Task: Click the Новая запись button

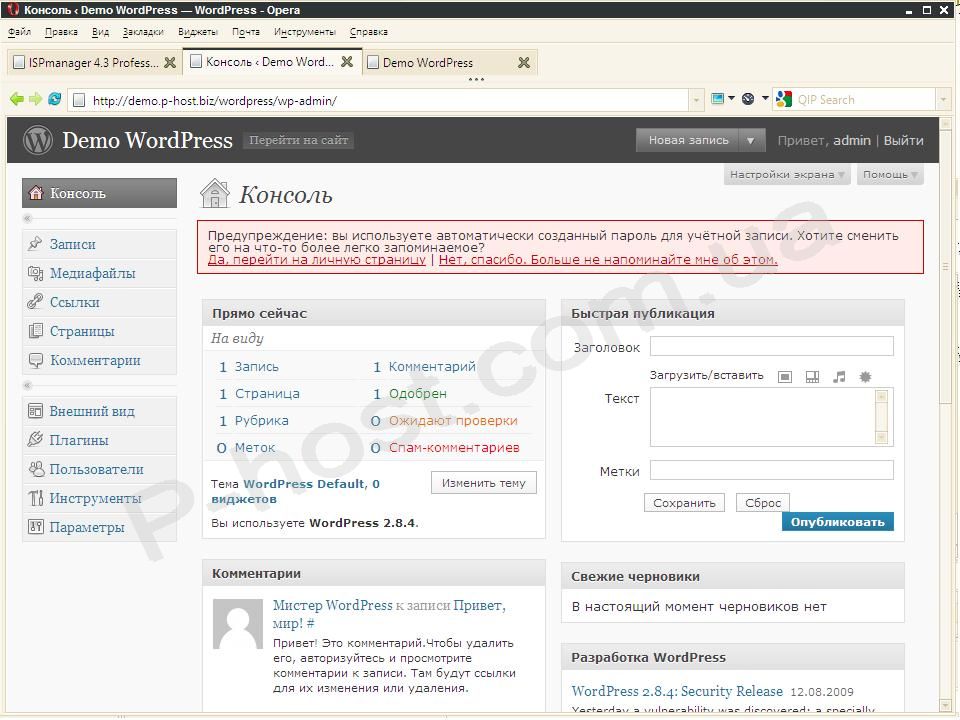Action: click(688, 140)
